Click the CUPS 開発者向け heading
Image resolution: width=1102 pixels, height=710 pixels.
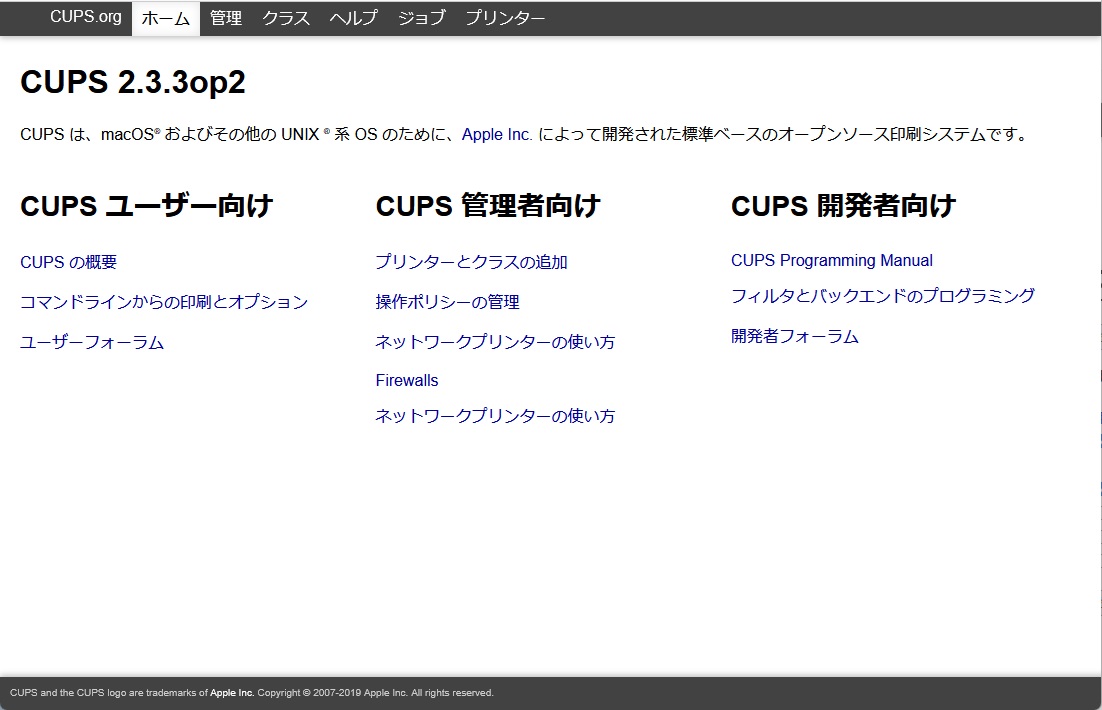pos(843,206)
